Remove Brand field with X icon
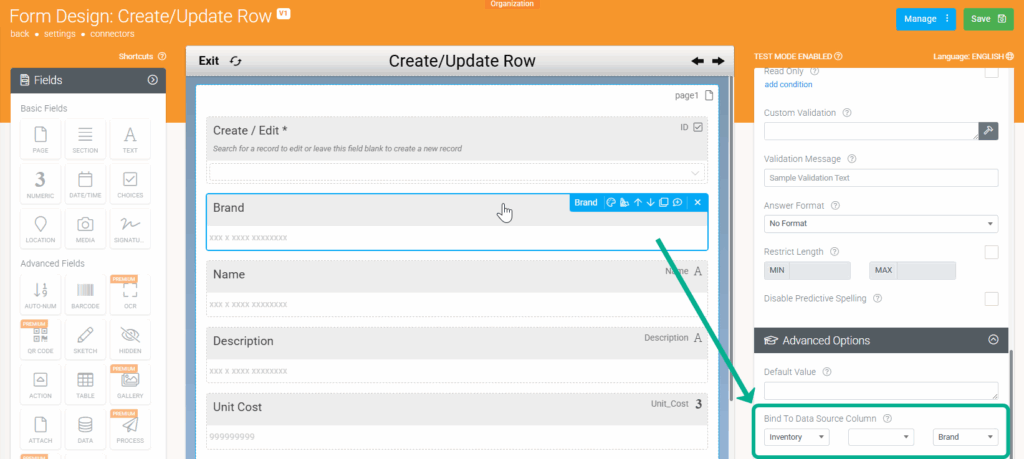 (697, 202)
